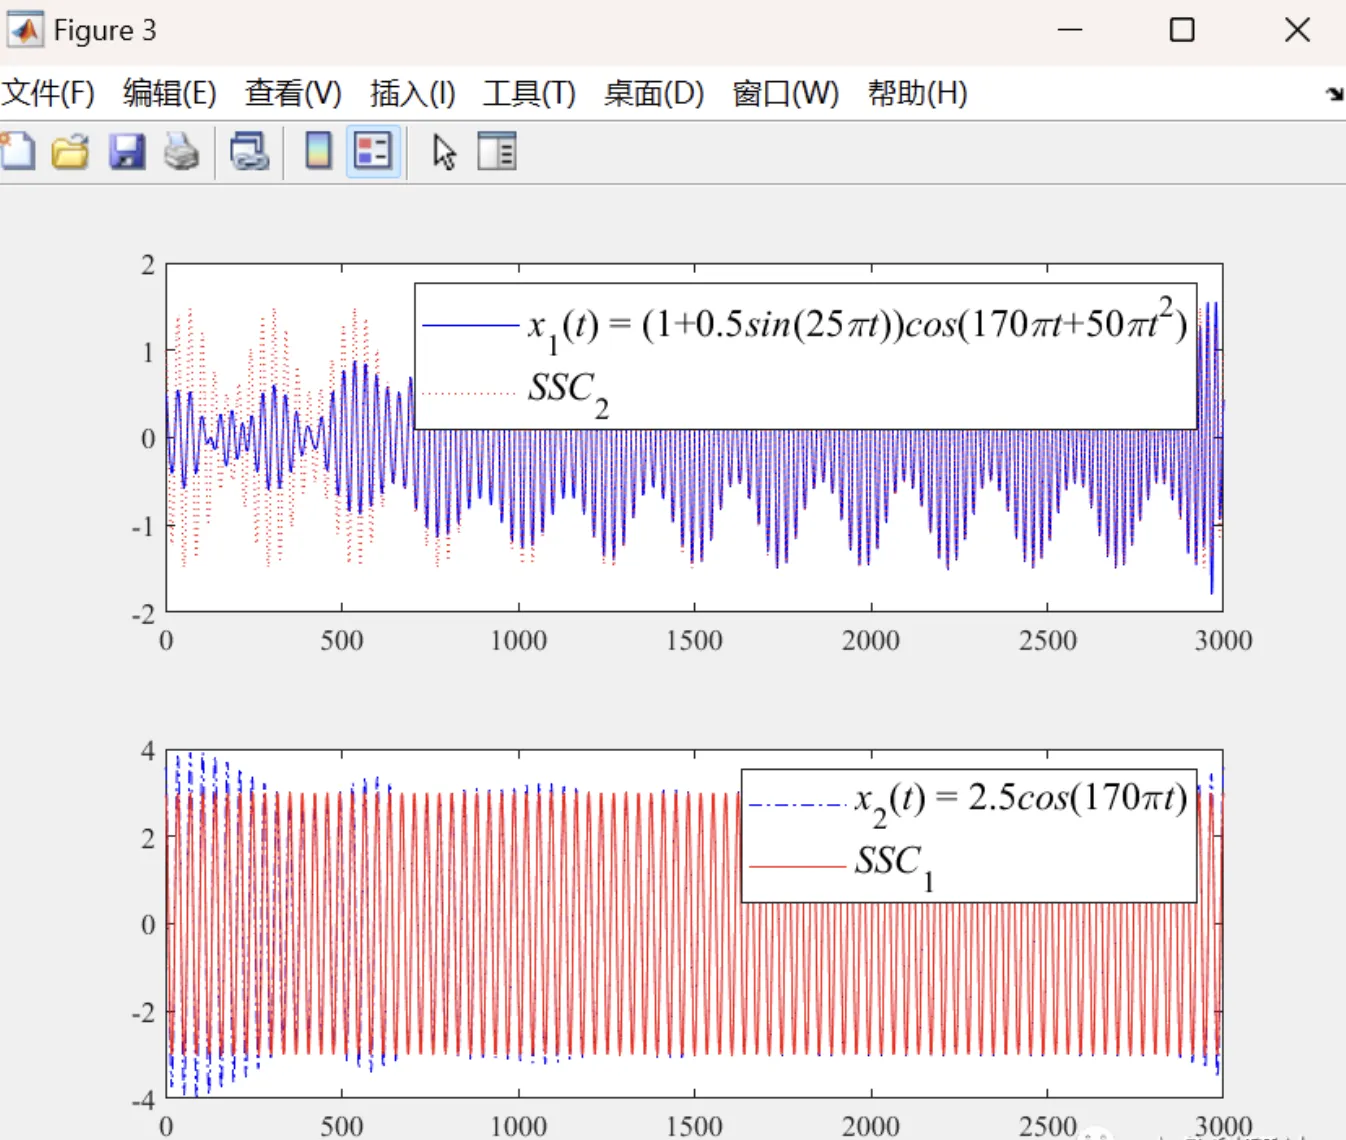Open the 查看(V) menu
The image size is (1346, 1140).
click(293, 94)
